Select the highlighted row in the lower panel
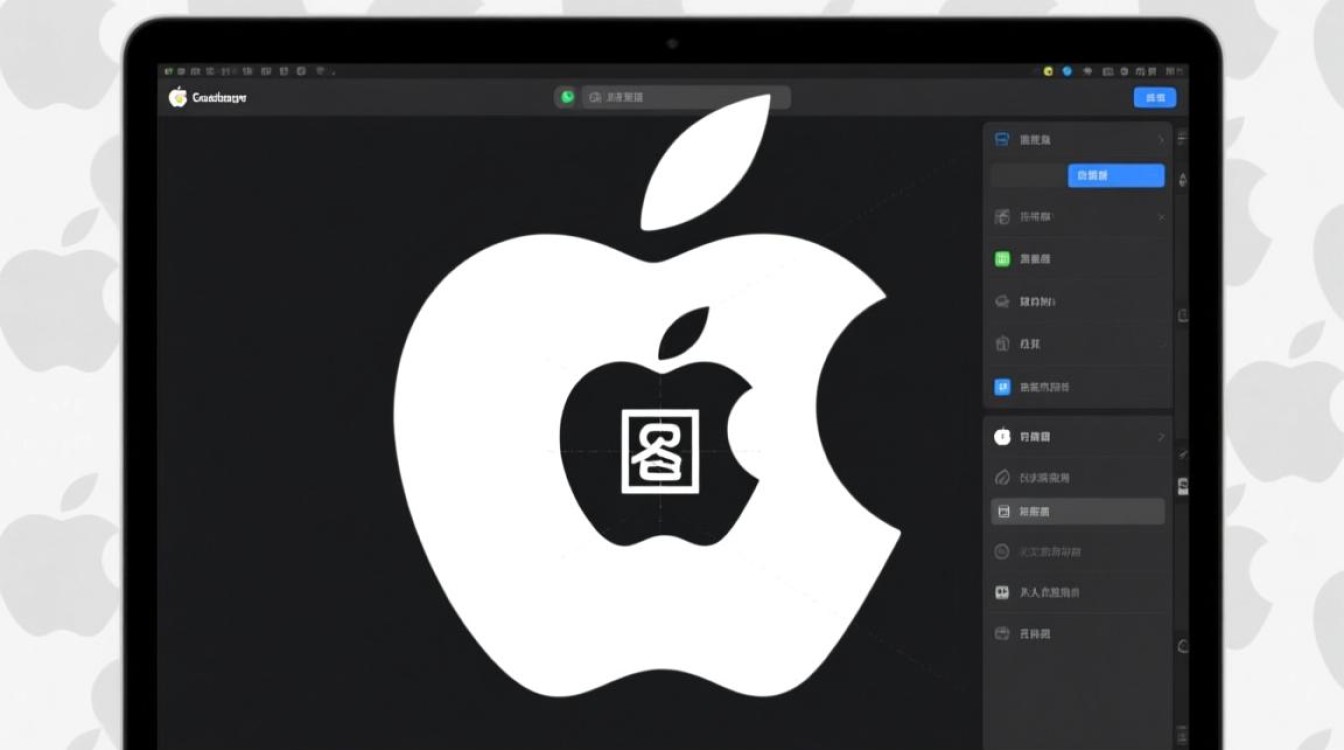1344x750 pixels. tap(1078, 512)
